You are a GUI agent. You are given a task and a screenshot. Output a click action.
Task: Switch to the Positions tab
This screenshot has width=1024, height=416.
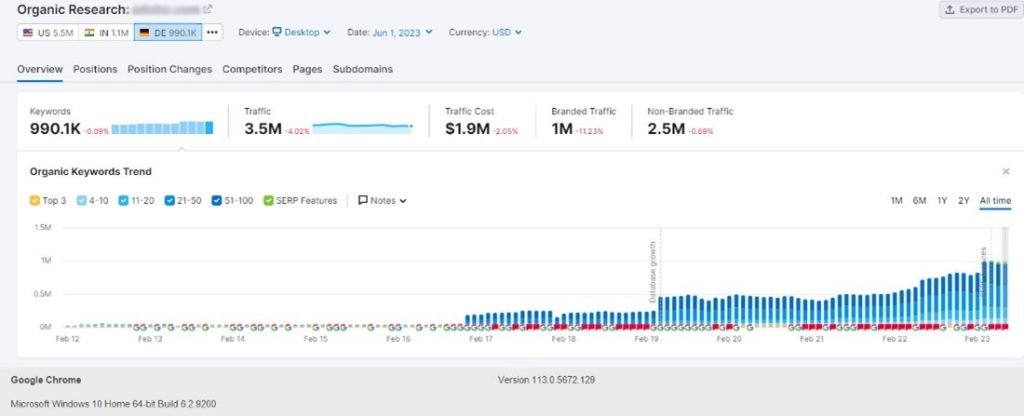coord(95,69)
